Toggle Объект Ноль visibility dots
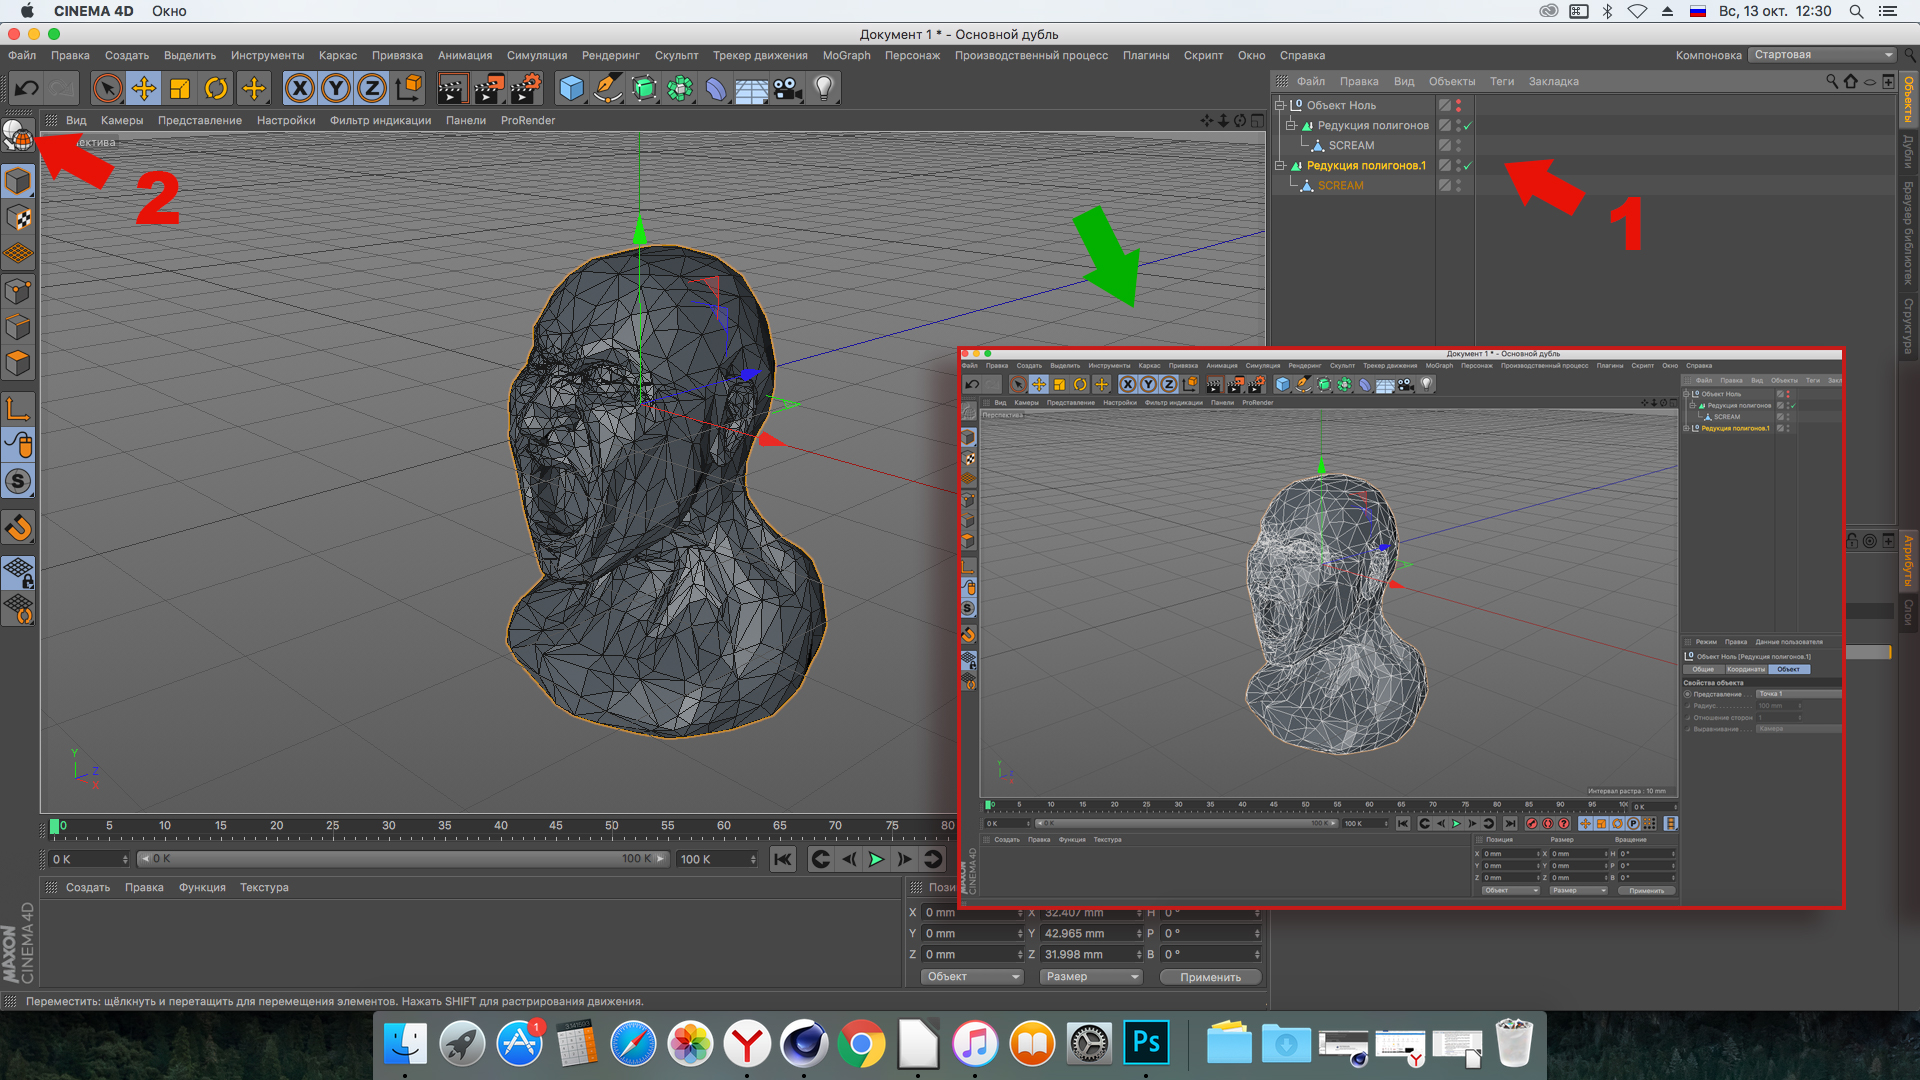 [x=1458, y=105]
